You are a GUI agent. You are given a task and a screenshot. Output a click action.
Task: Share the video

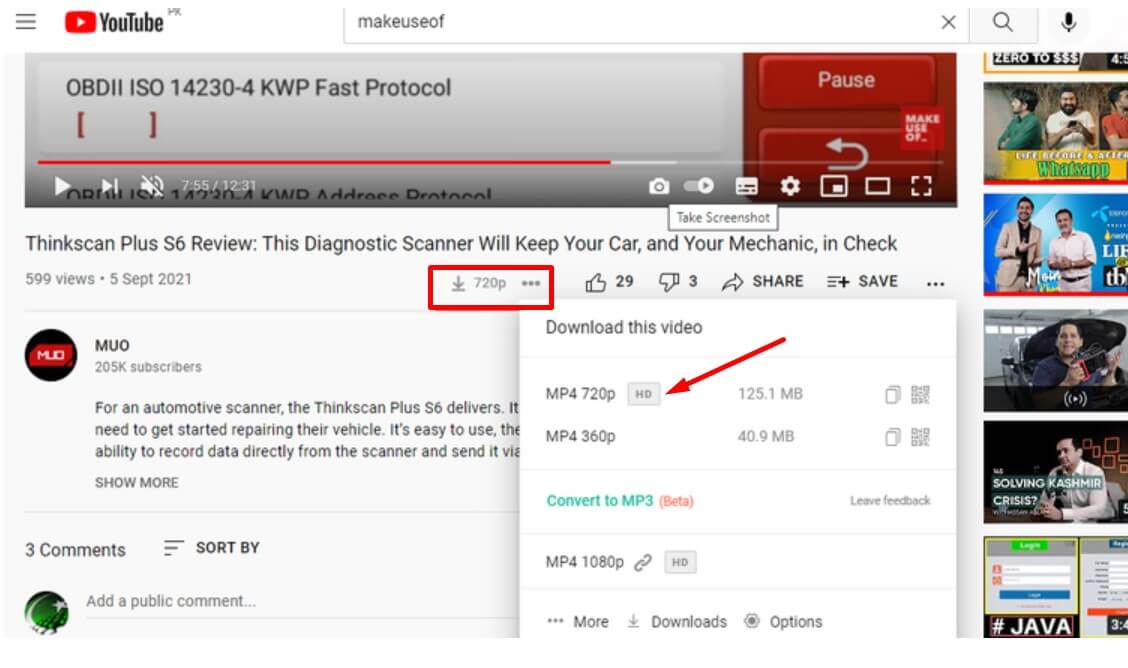tap(763, 282)
